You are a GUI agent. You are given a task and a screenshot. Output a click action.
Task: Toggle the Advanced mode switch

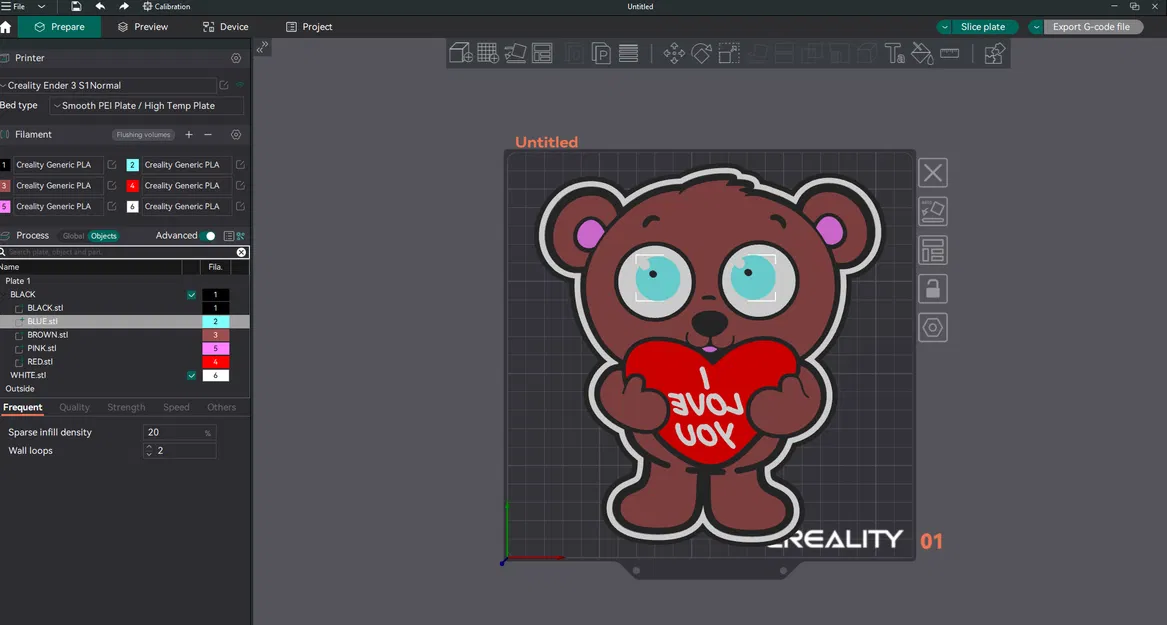click(210, 235)
